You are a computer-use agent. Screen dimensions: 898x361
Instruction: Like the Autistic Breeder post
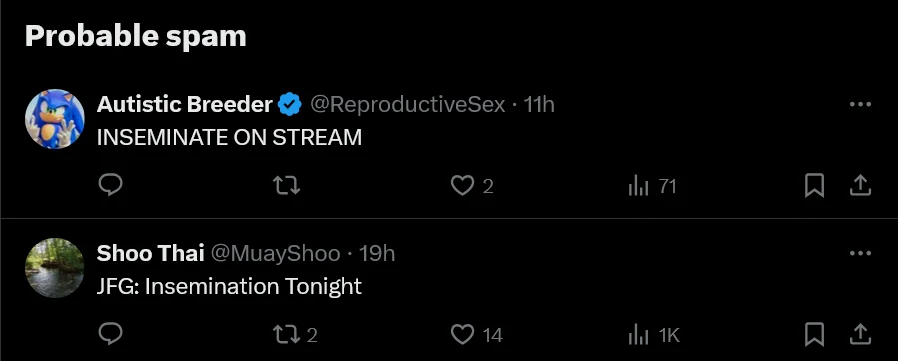tap(472, 186)
